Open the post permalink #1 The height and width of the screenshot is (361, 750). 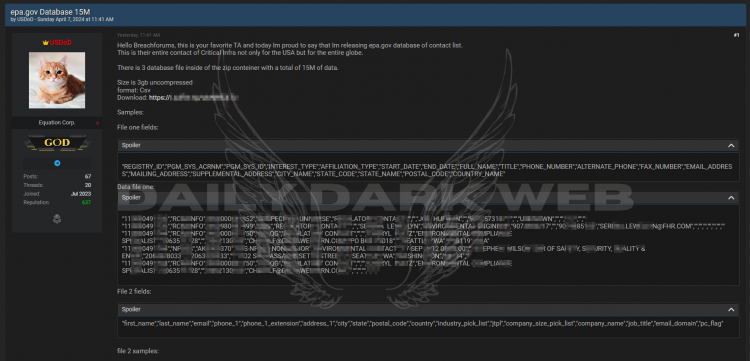click(736, 35)
